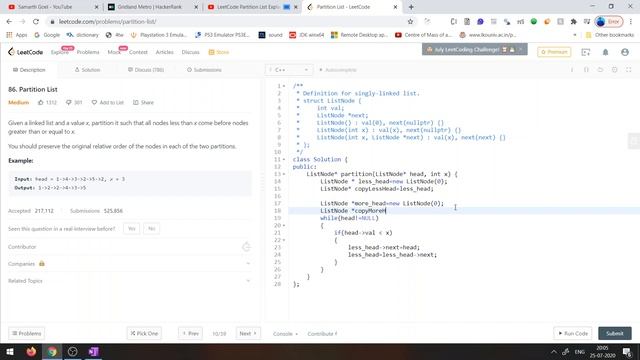
Task: Open the LeetCode profile avatar menu
Action: point(624,52)
